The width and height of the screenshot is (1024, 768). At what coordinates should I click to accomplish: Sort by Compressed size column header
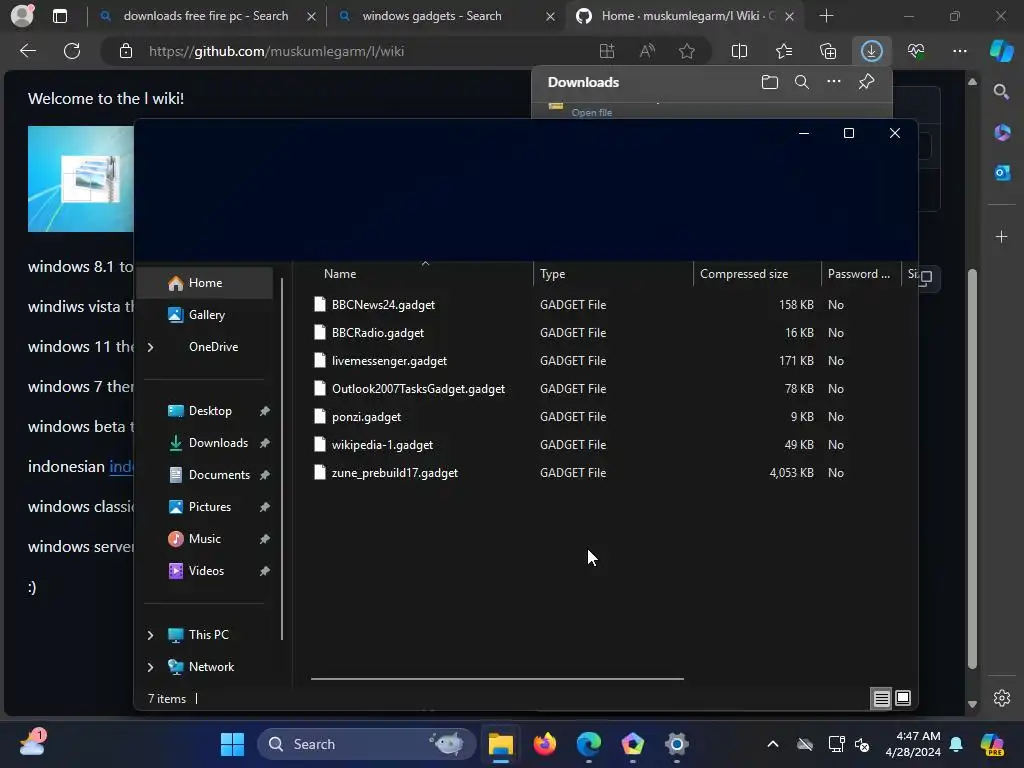click(x=757, y=274)
